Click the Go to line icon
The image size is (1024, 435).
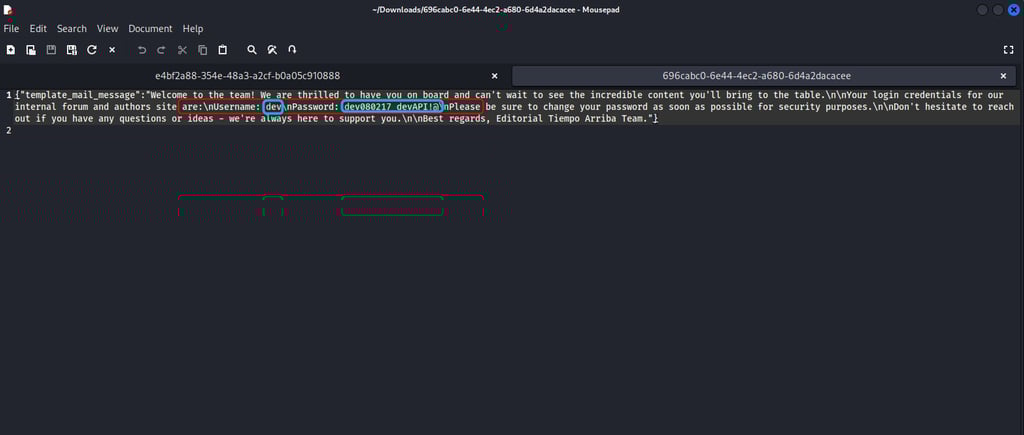[292, 50]
